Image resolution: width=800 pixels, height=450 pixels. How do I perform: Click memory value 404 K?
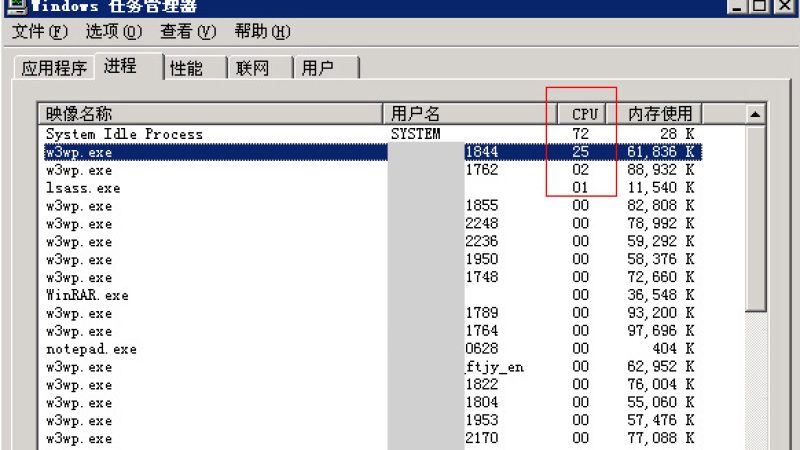673,349
